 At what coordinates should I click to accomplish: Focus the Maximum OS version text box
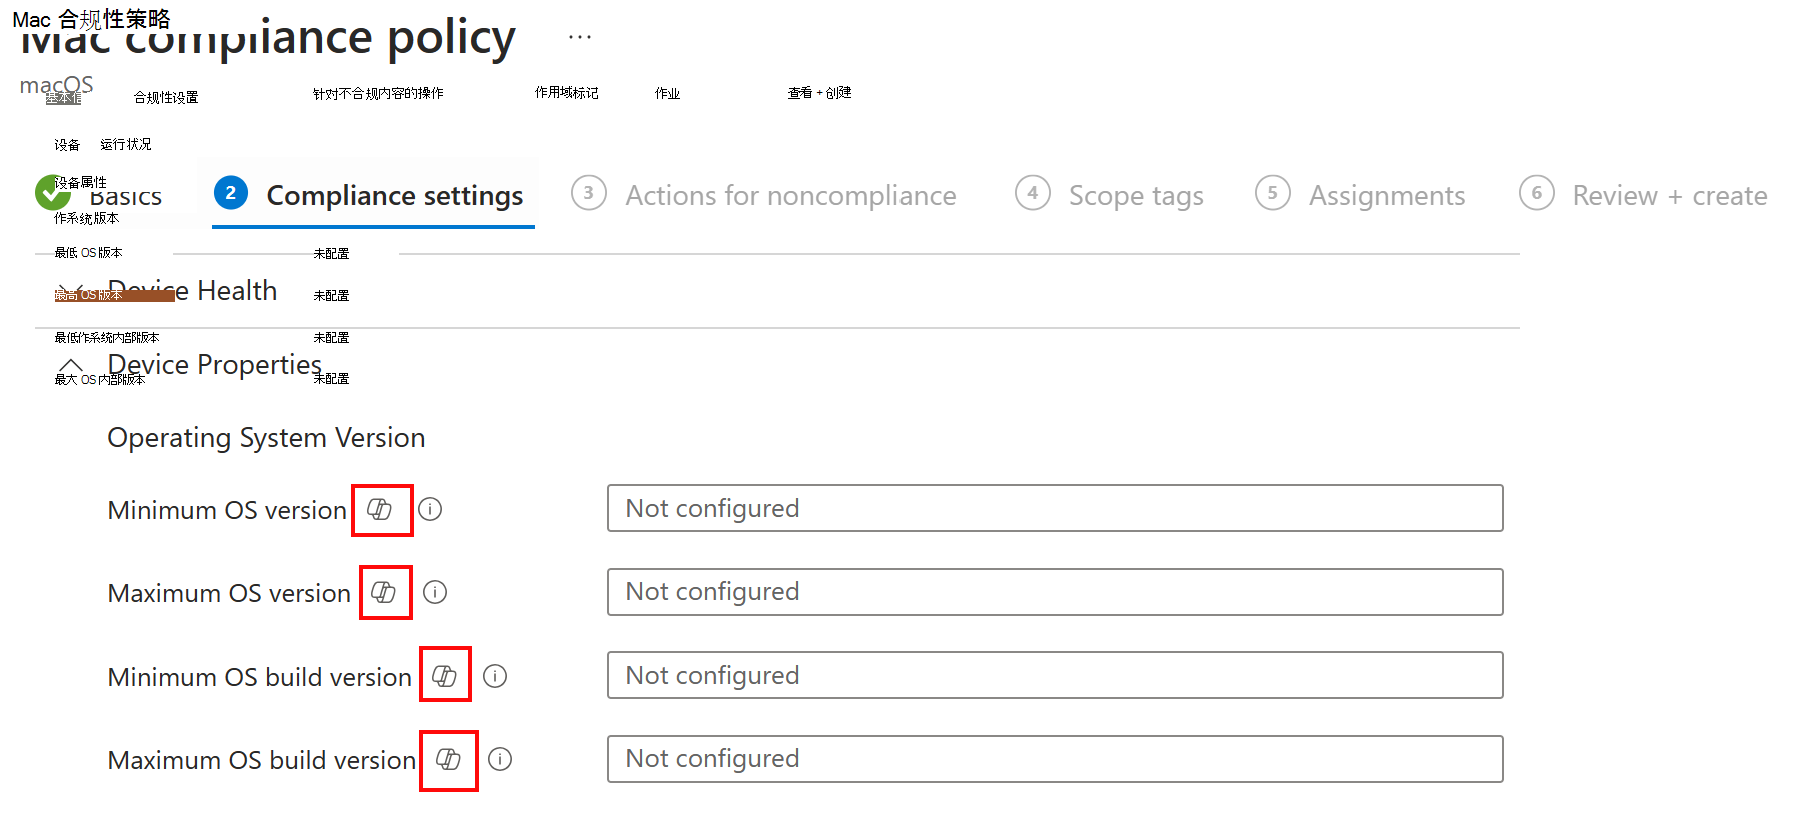1055,592
